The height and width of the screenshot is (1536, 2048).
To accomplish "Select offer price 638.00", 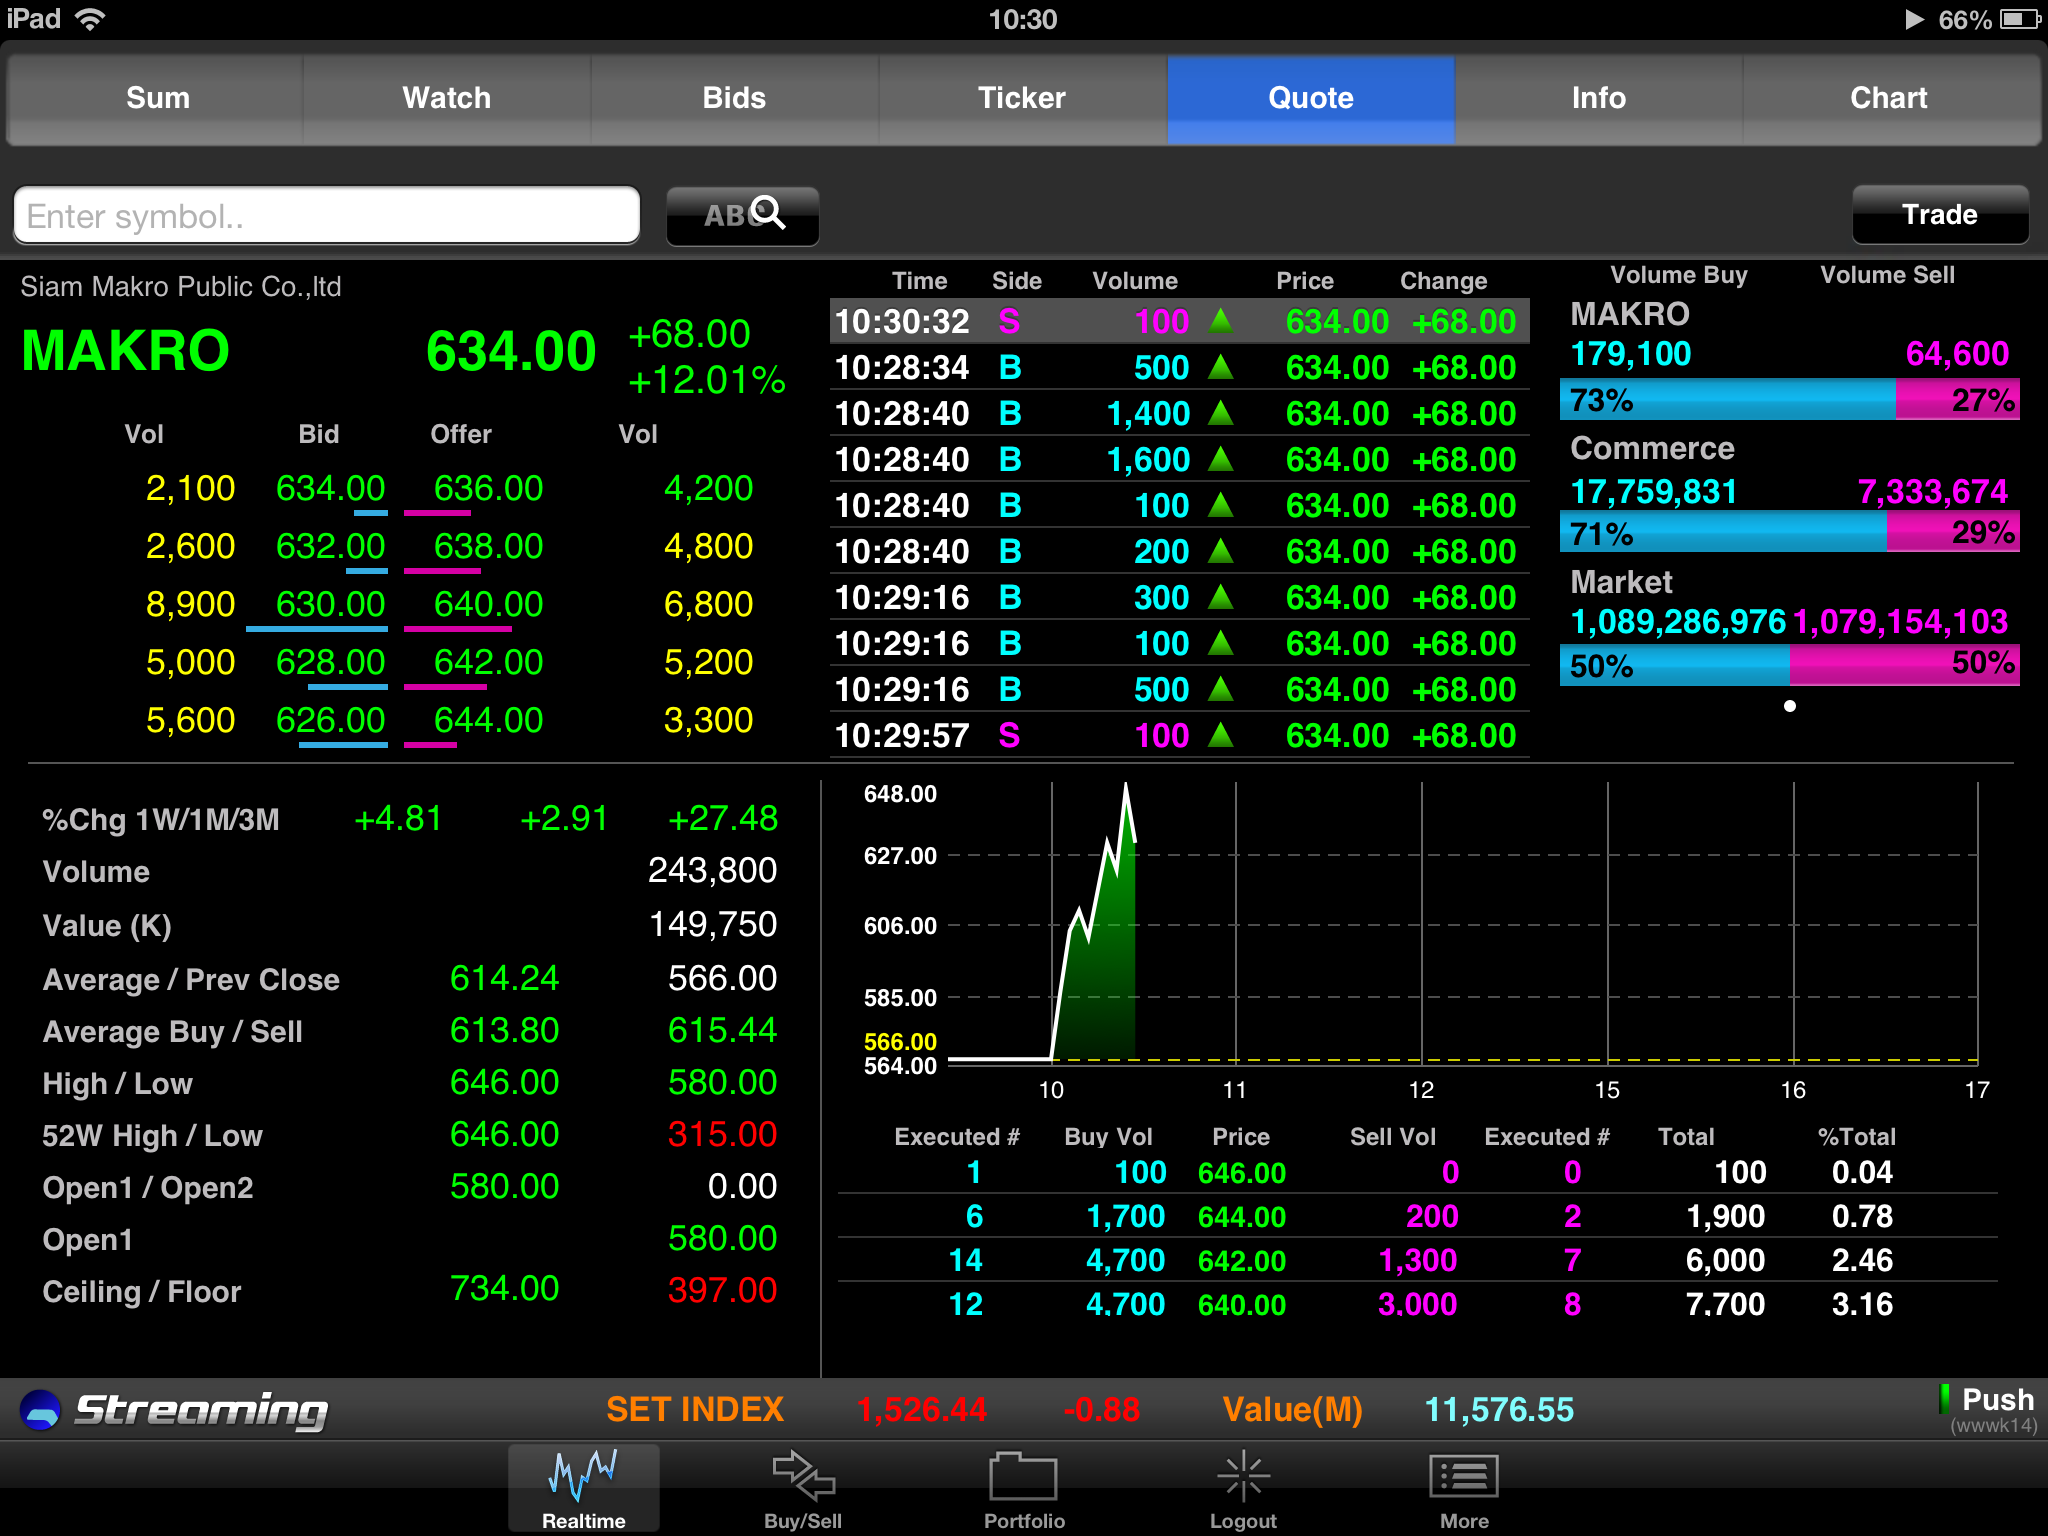I will tap(488, 546).
